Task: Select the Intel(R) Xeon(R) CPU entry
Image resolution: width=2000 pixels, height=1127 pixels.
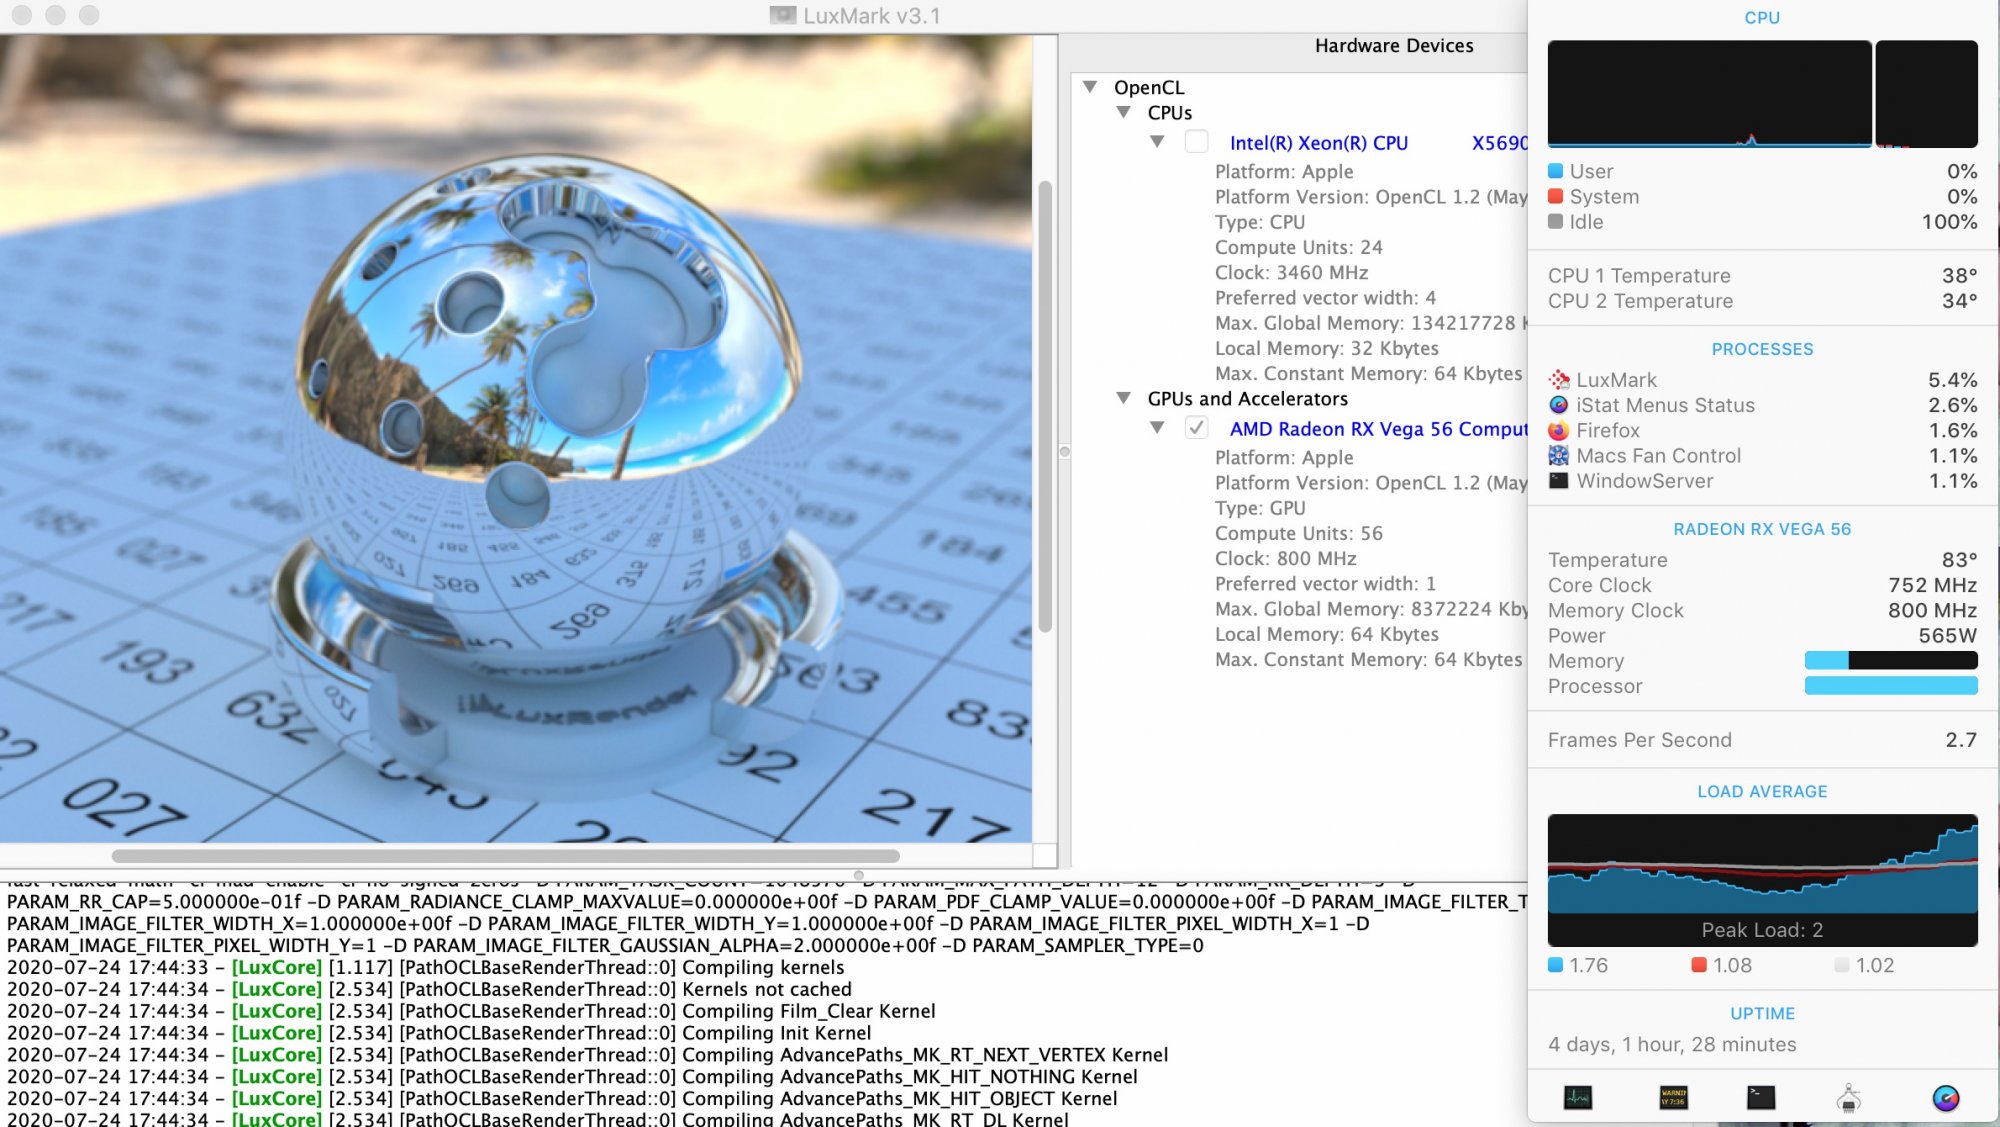Action: [x=1318, y=143]
